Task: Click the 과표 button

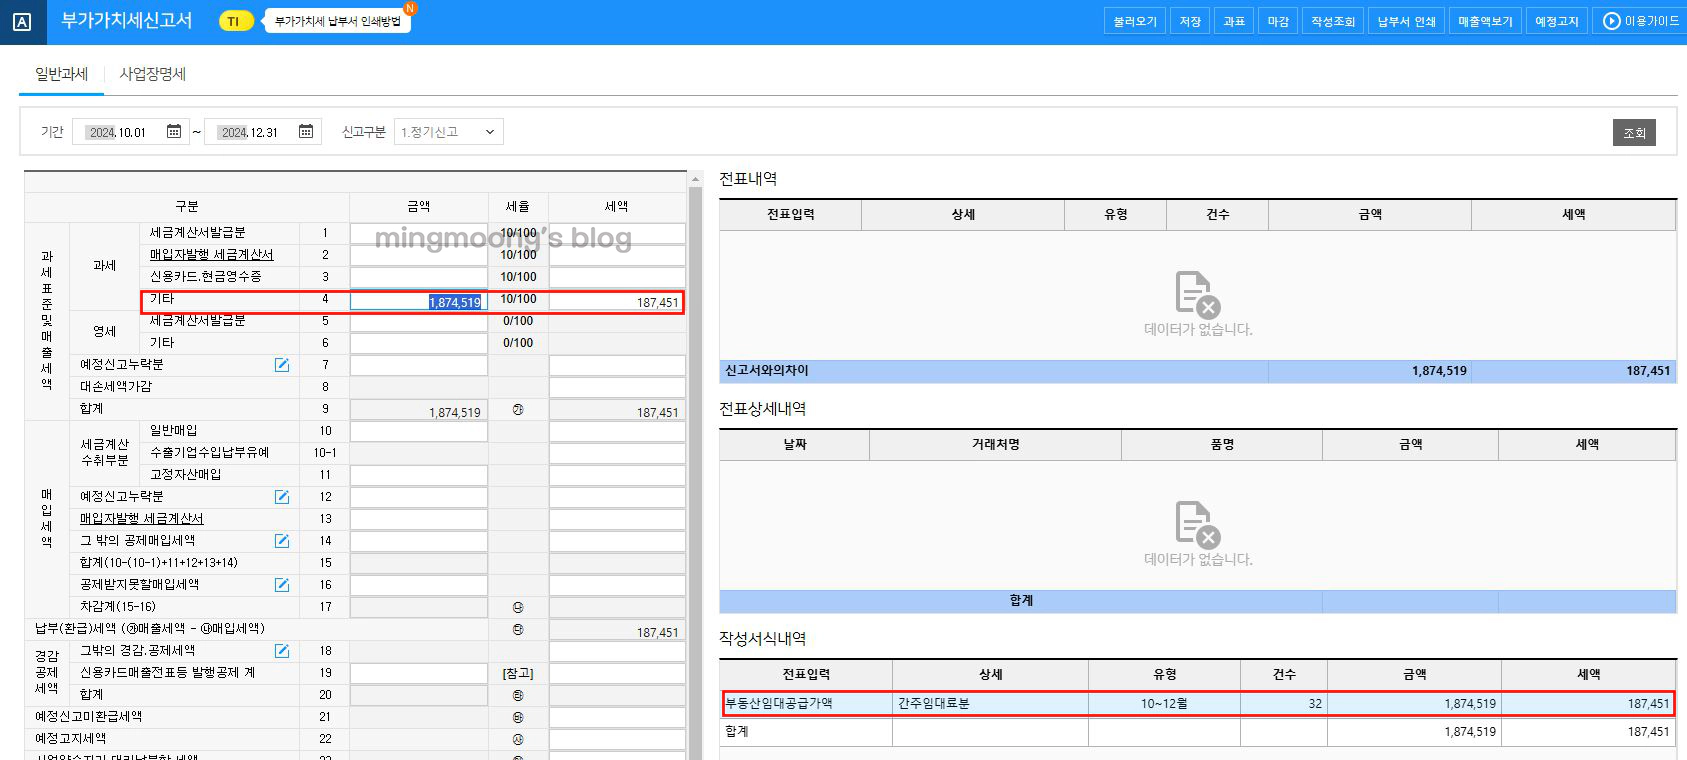Action: coord(1234,21)
